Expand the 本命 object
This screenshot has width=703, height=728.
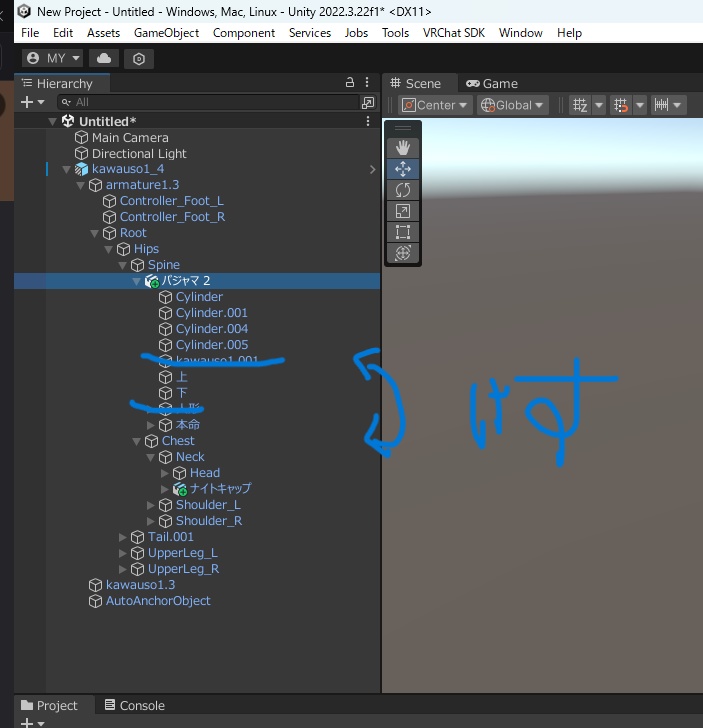(x=150, y=425)
